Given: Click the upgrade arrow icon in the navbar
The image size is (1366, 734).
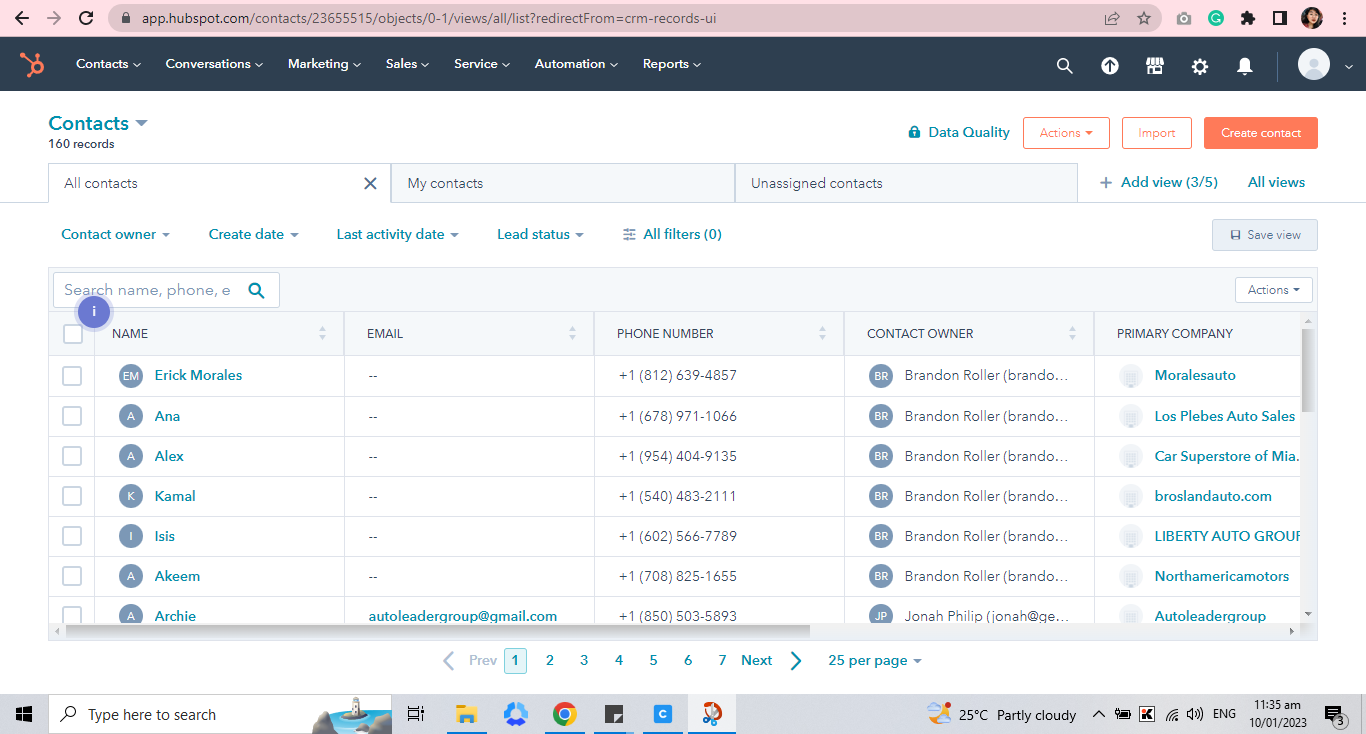Looking at the screenshot, I should click(1110, 65).
